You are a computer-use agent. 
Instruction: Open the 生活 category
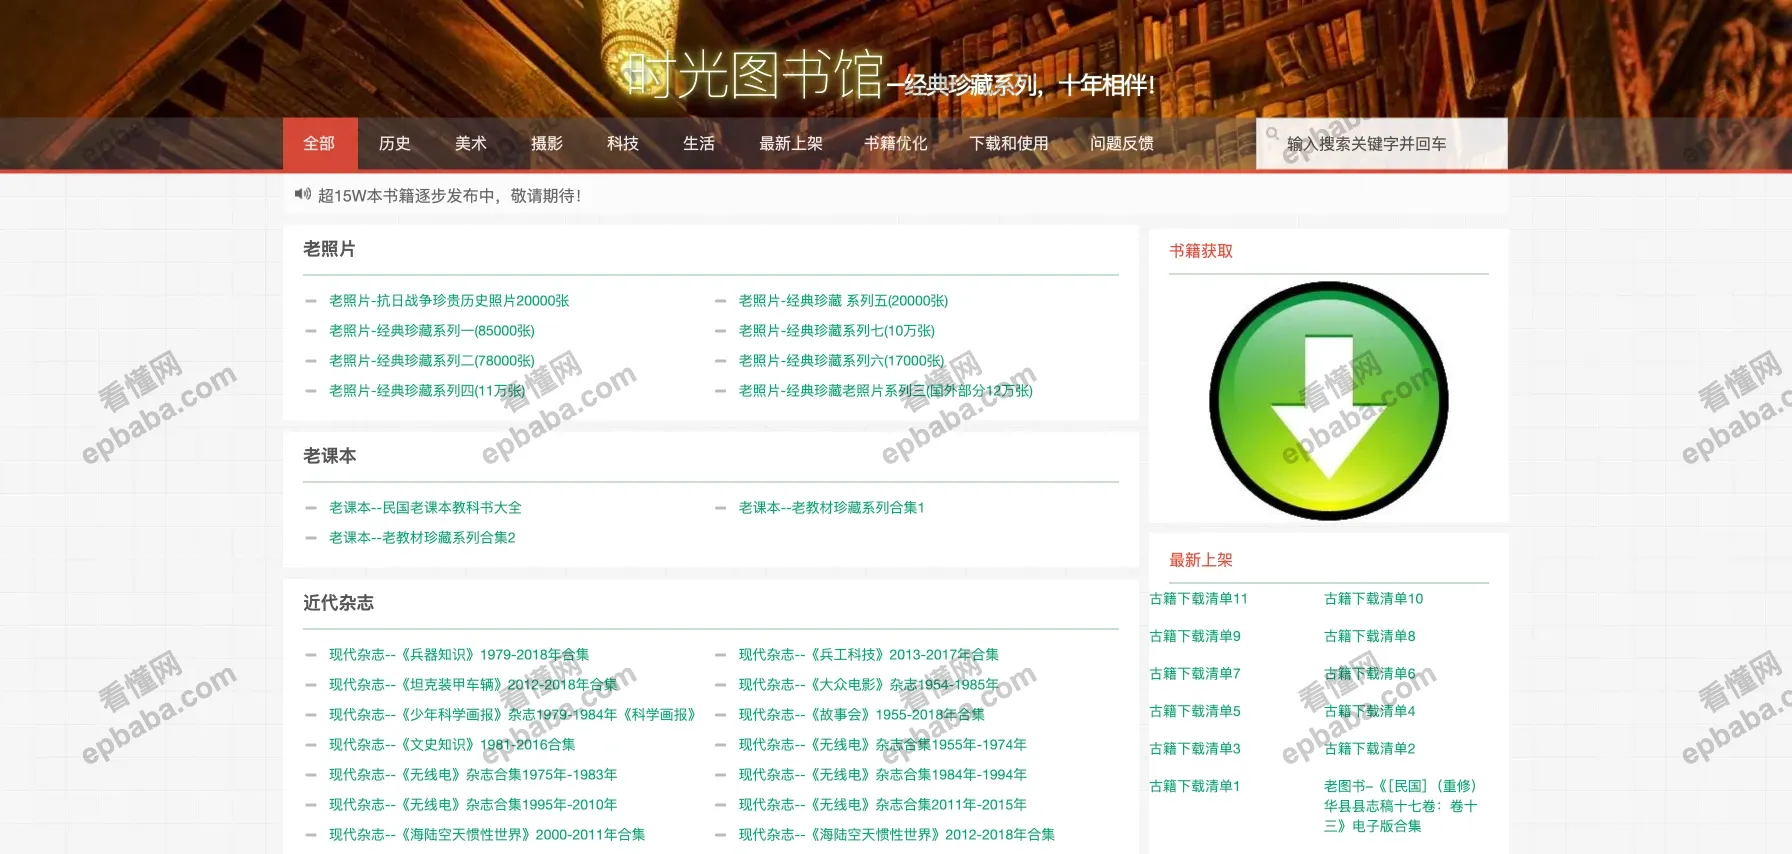pos(699,144)
